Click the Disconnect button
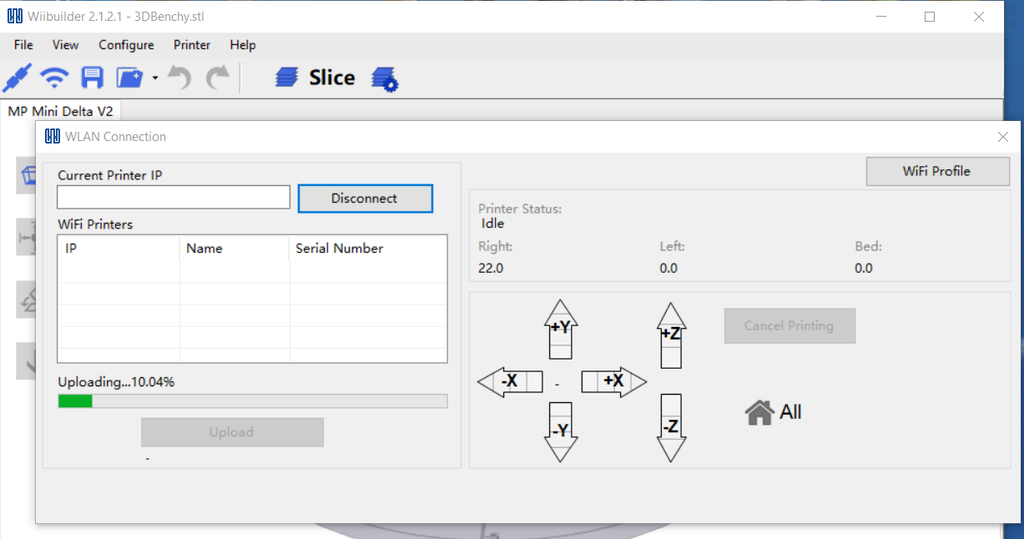 point(365,199)
